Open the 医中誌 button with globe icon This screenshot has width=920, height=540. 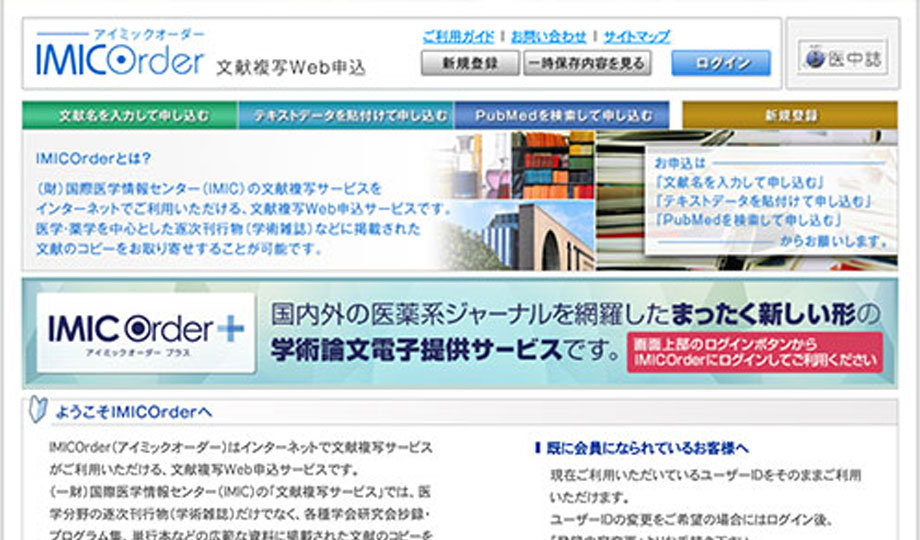(843, 58)
